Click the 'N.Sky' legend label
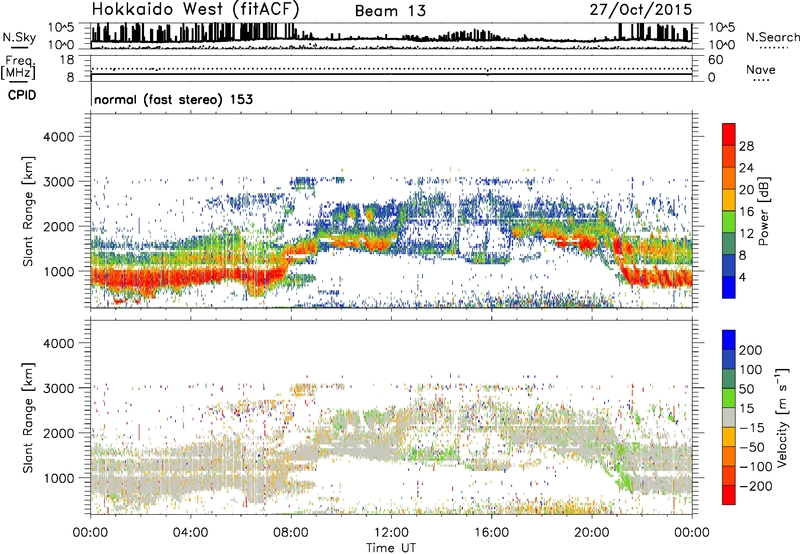Screen dimensions: 800x554 click(x=19, y=37)
